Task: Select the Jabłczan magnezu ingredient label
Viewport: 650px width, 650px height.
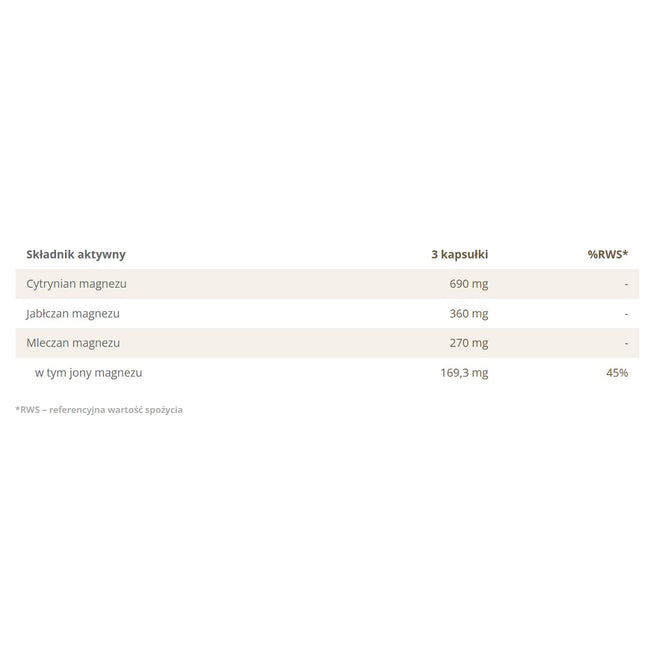Action: coord(73,314)
